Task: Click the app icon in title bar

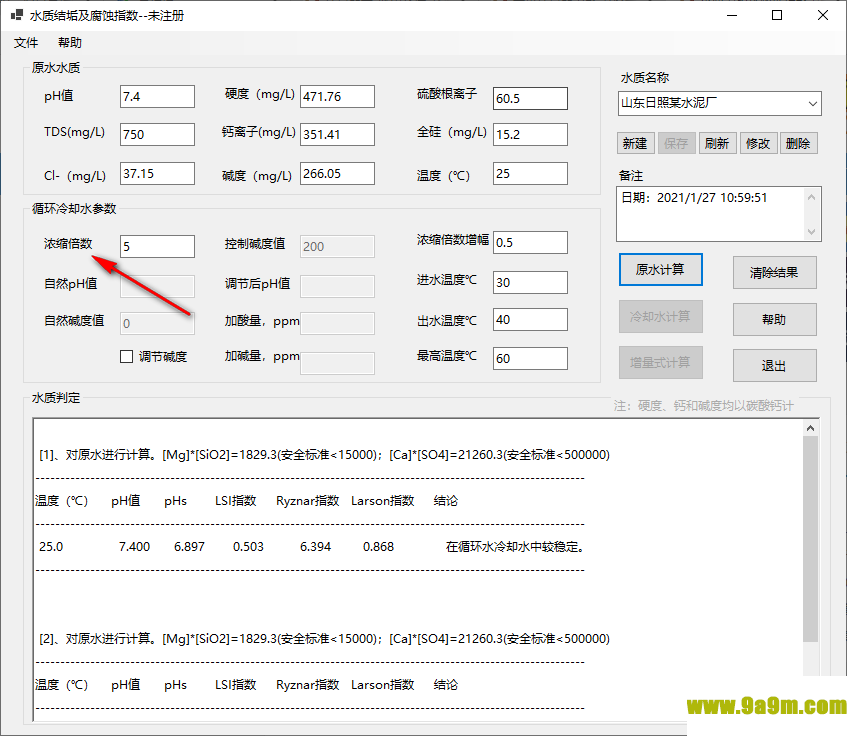Action: (17, 15)
